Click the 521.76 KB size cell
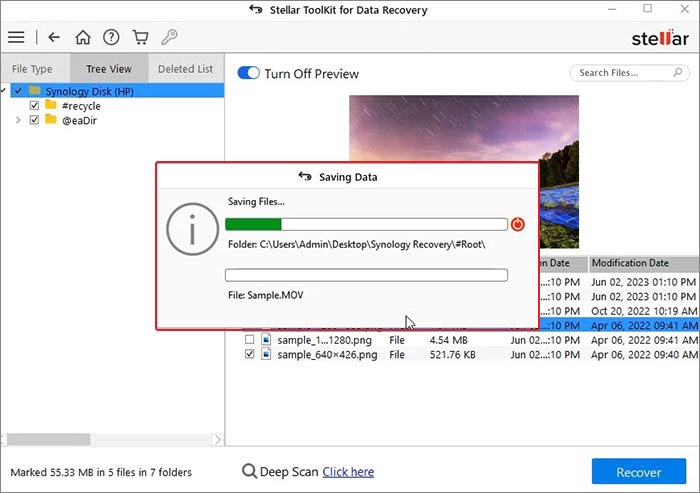 (x=452, y=355)
